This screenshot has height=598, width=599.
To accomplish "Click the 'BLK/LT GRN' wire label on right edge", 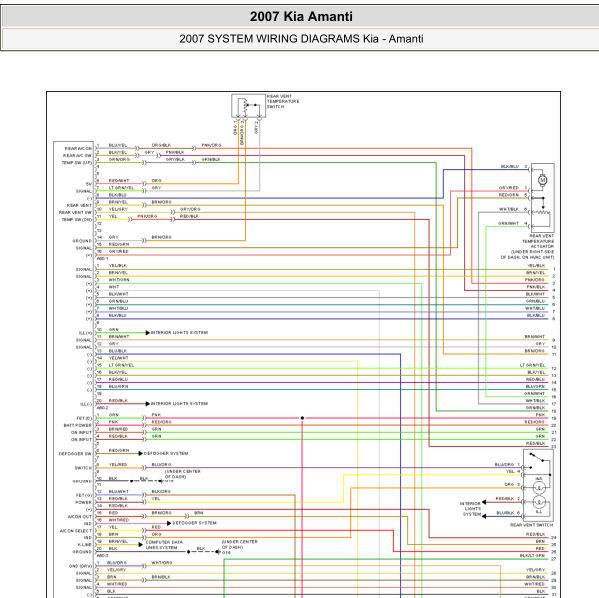I will pyautogui.click(x=532, y=555).
